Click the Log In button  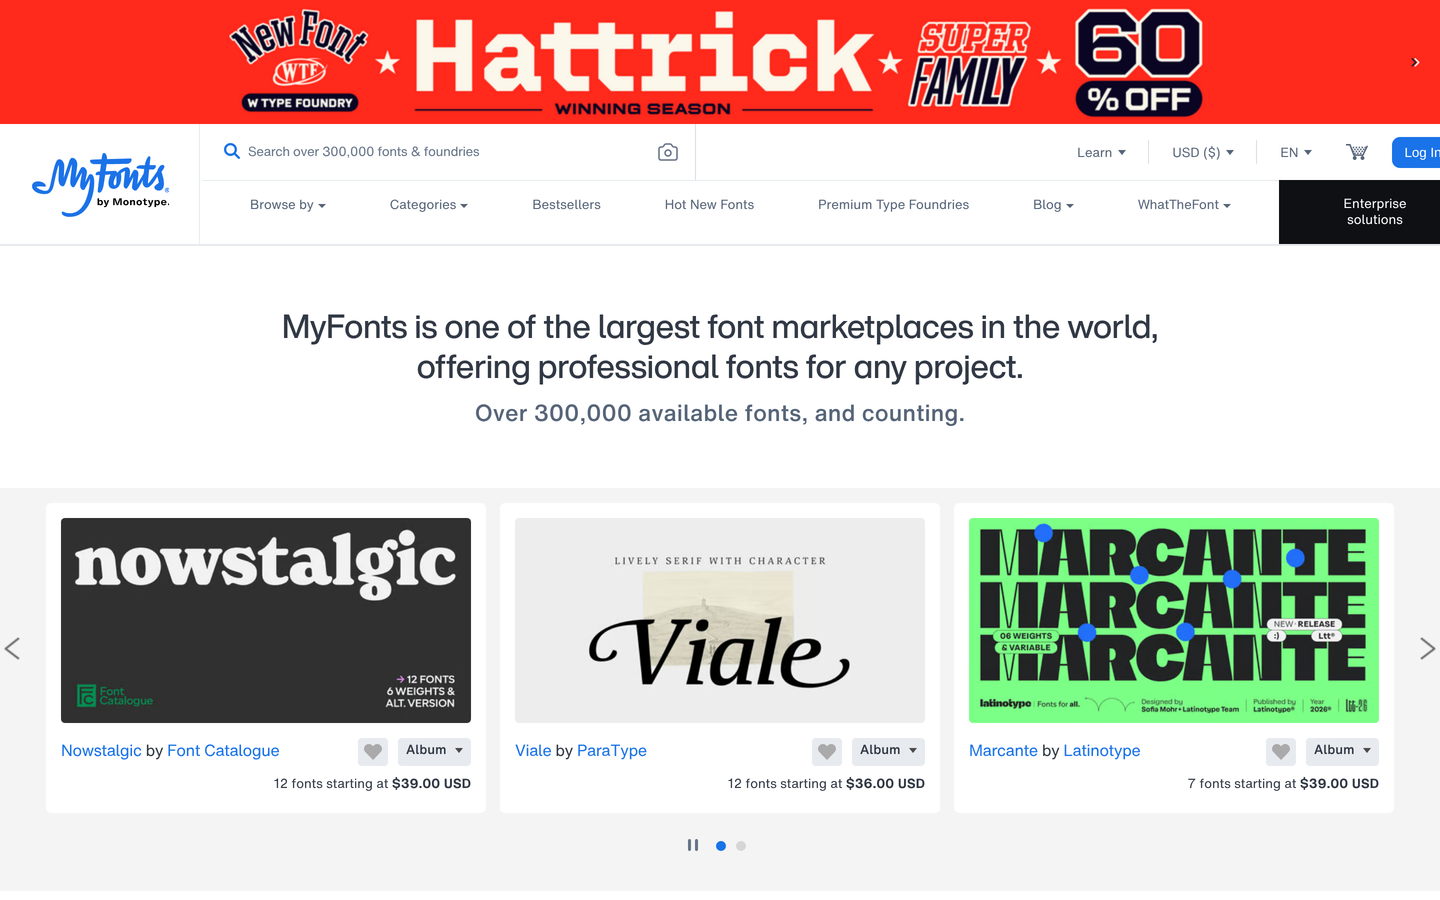point(1417,152)
